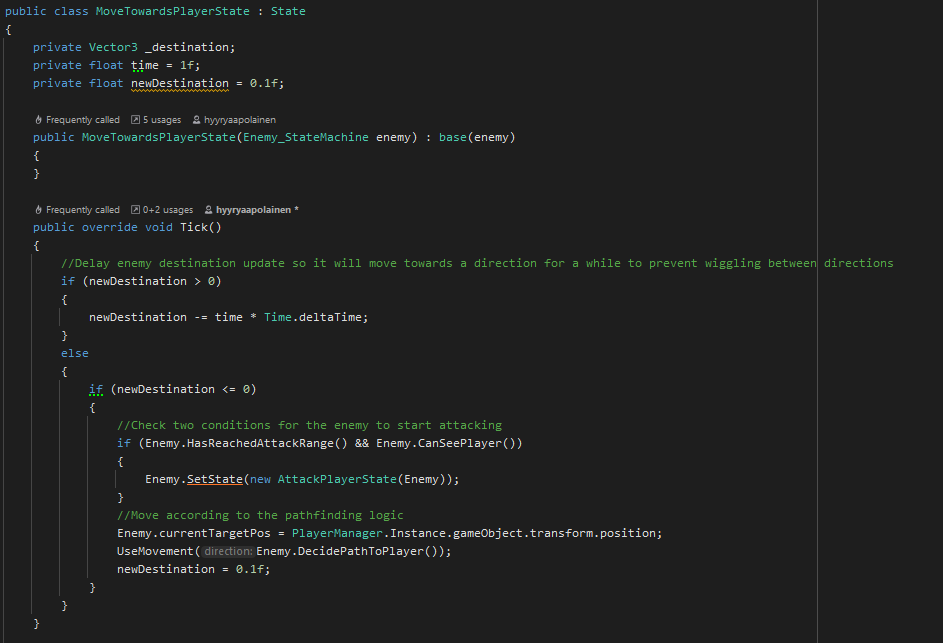Click the author icon before 'hyyryaapolainen *'
943x643 pixels.
208,210
